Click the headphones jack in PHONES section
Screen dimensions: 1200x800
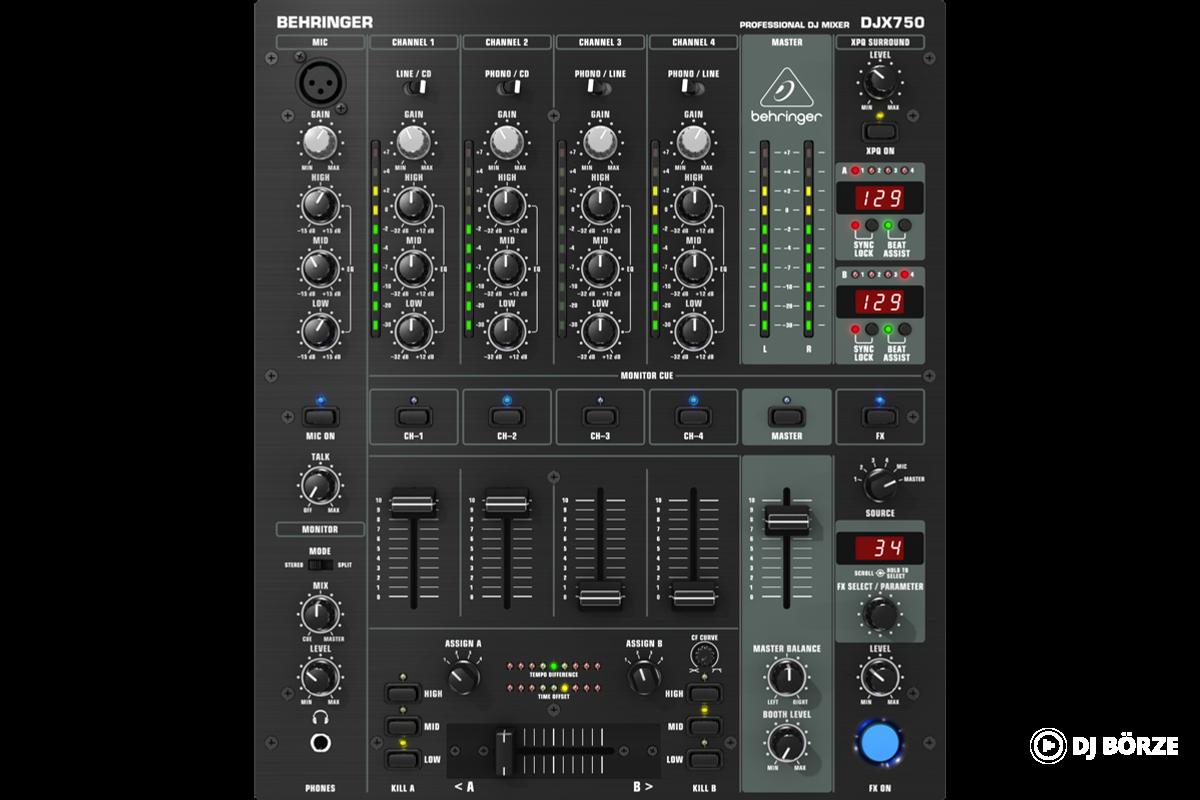tap(320, 743)
